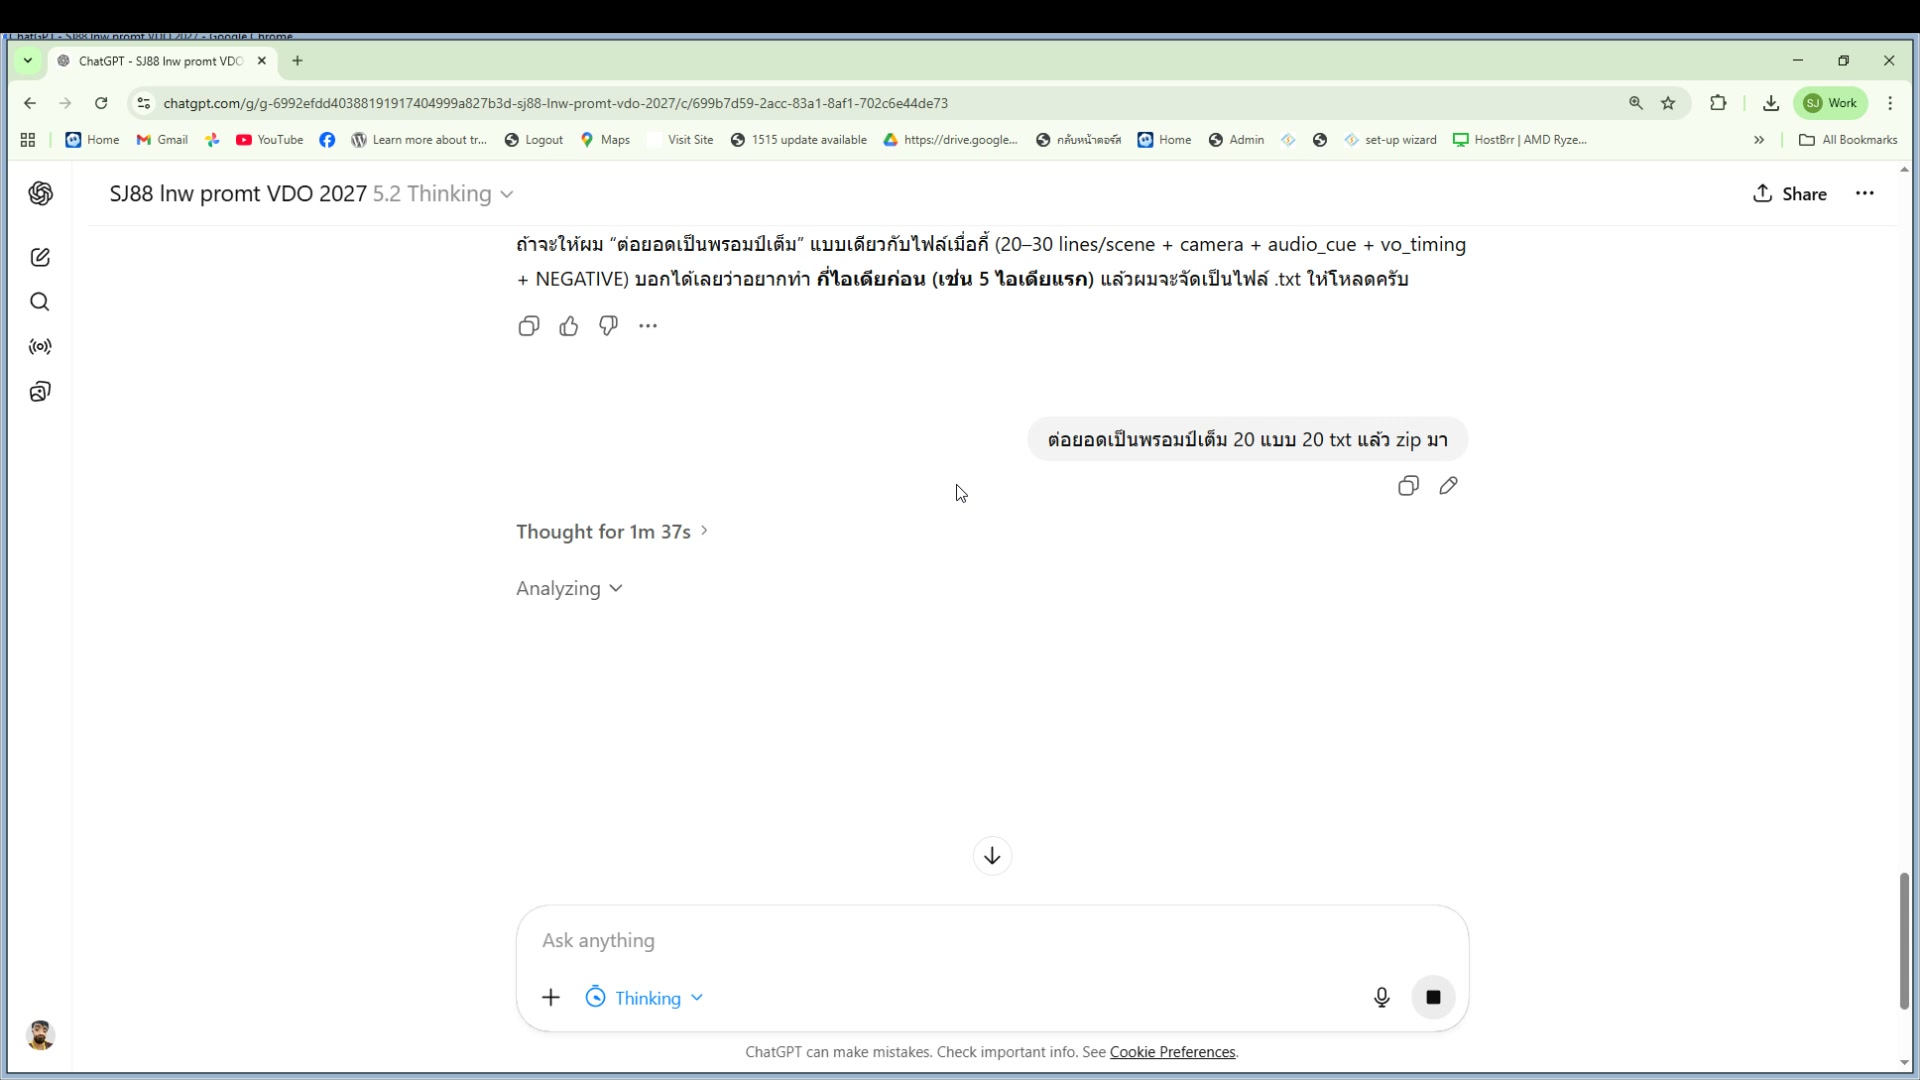1920x1080 pixels.
Task: Give a thumbs up to the response
Action: tap(568, 326)
